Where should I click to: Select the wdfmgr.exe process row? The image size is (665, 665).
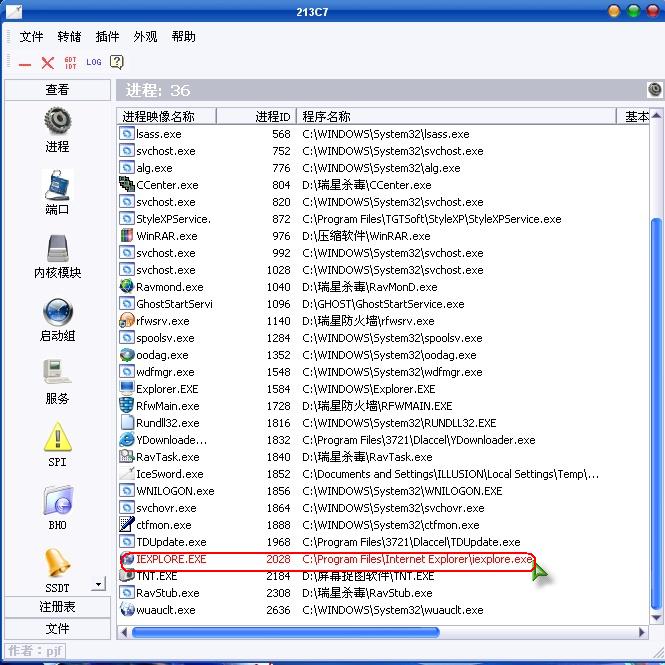383,372
